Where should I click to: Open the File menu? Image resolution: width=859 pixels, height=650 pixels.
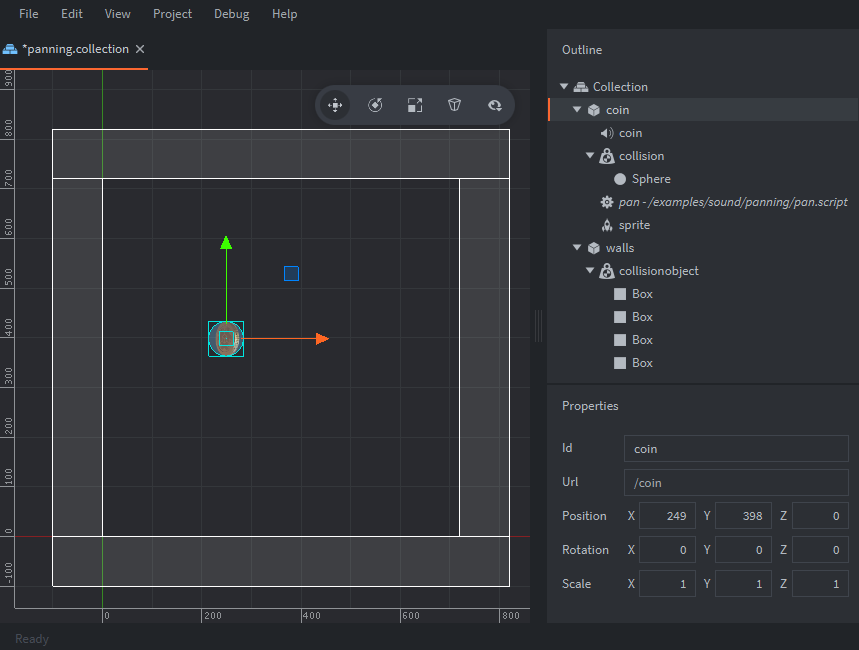tap(28, 14)
